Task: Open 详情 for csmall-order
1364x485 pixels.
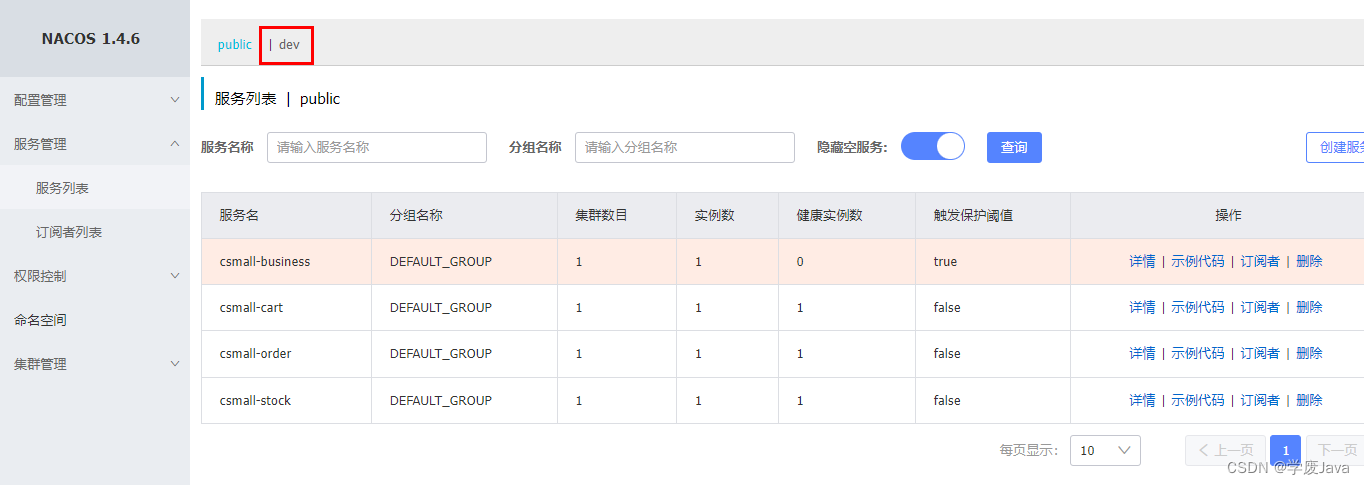Action: coord(1142,353)
